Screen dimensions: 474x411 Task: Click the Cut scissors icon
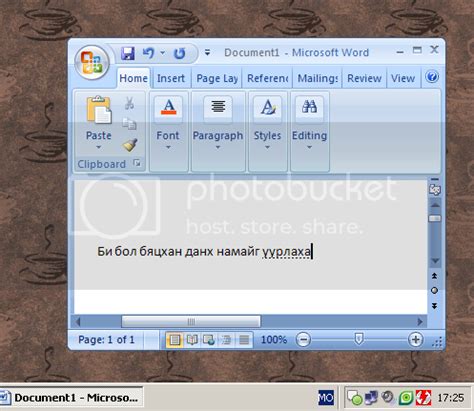point(129,103)
